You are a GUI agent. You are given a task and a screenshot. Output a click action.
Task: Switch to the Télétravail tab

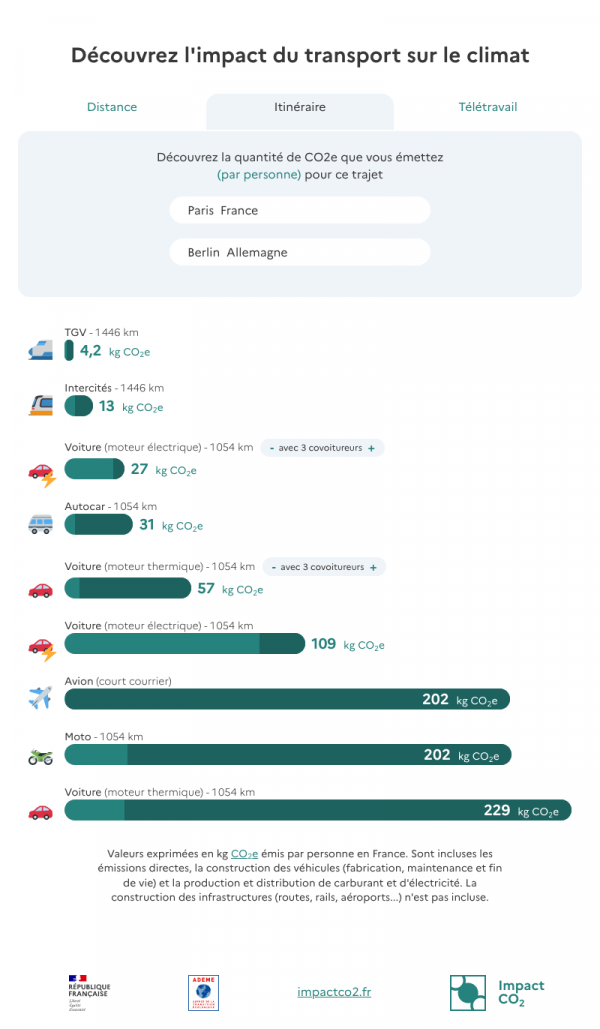click(488, 107)
